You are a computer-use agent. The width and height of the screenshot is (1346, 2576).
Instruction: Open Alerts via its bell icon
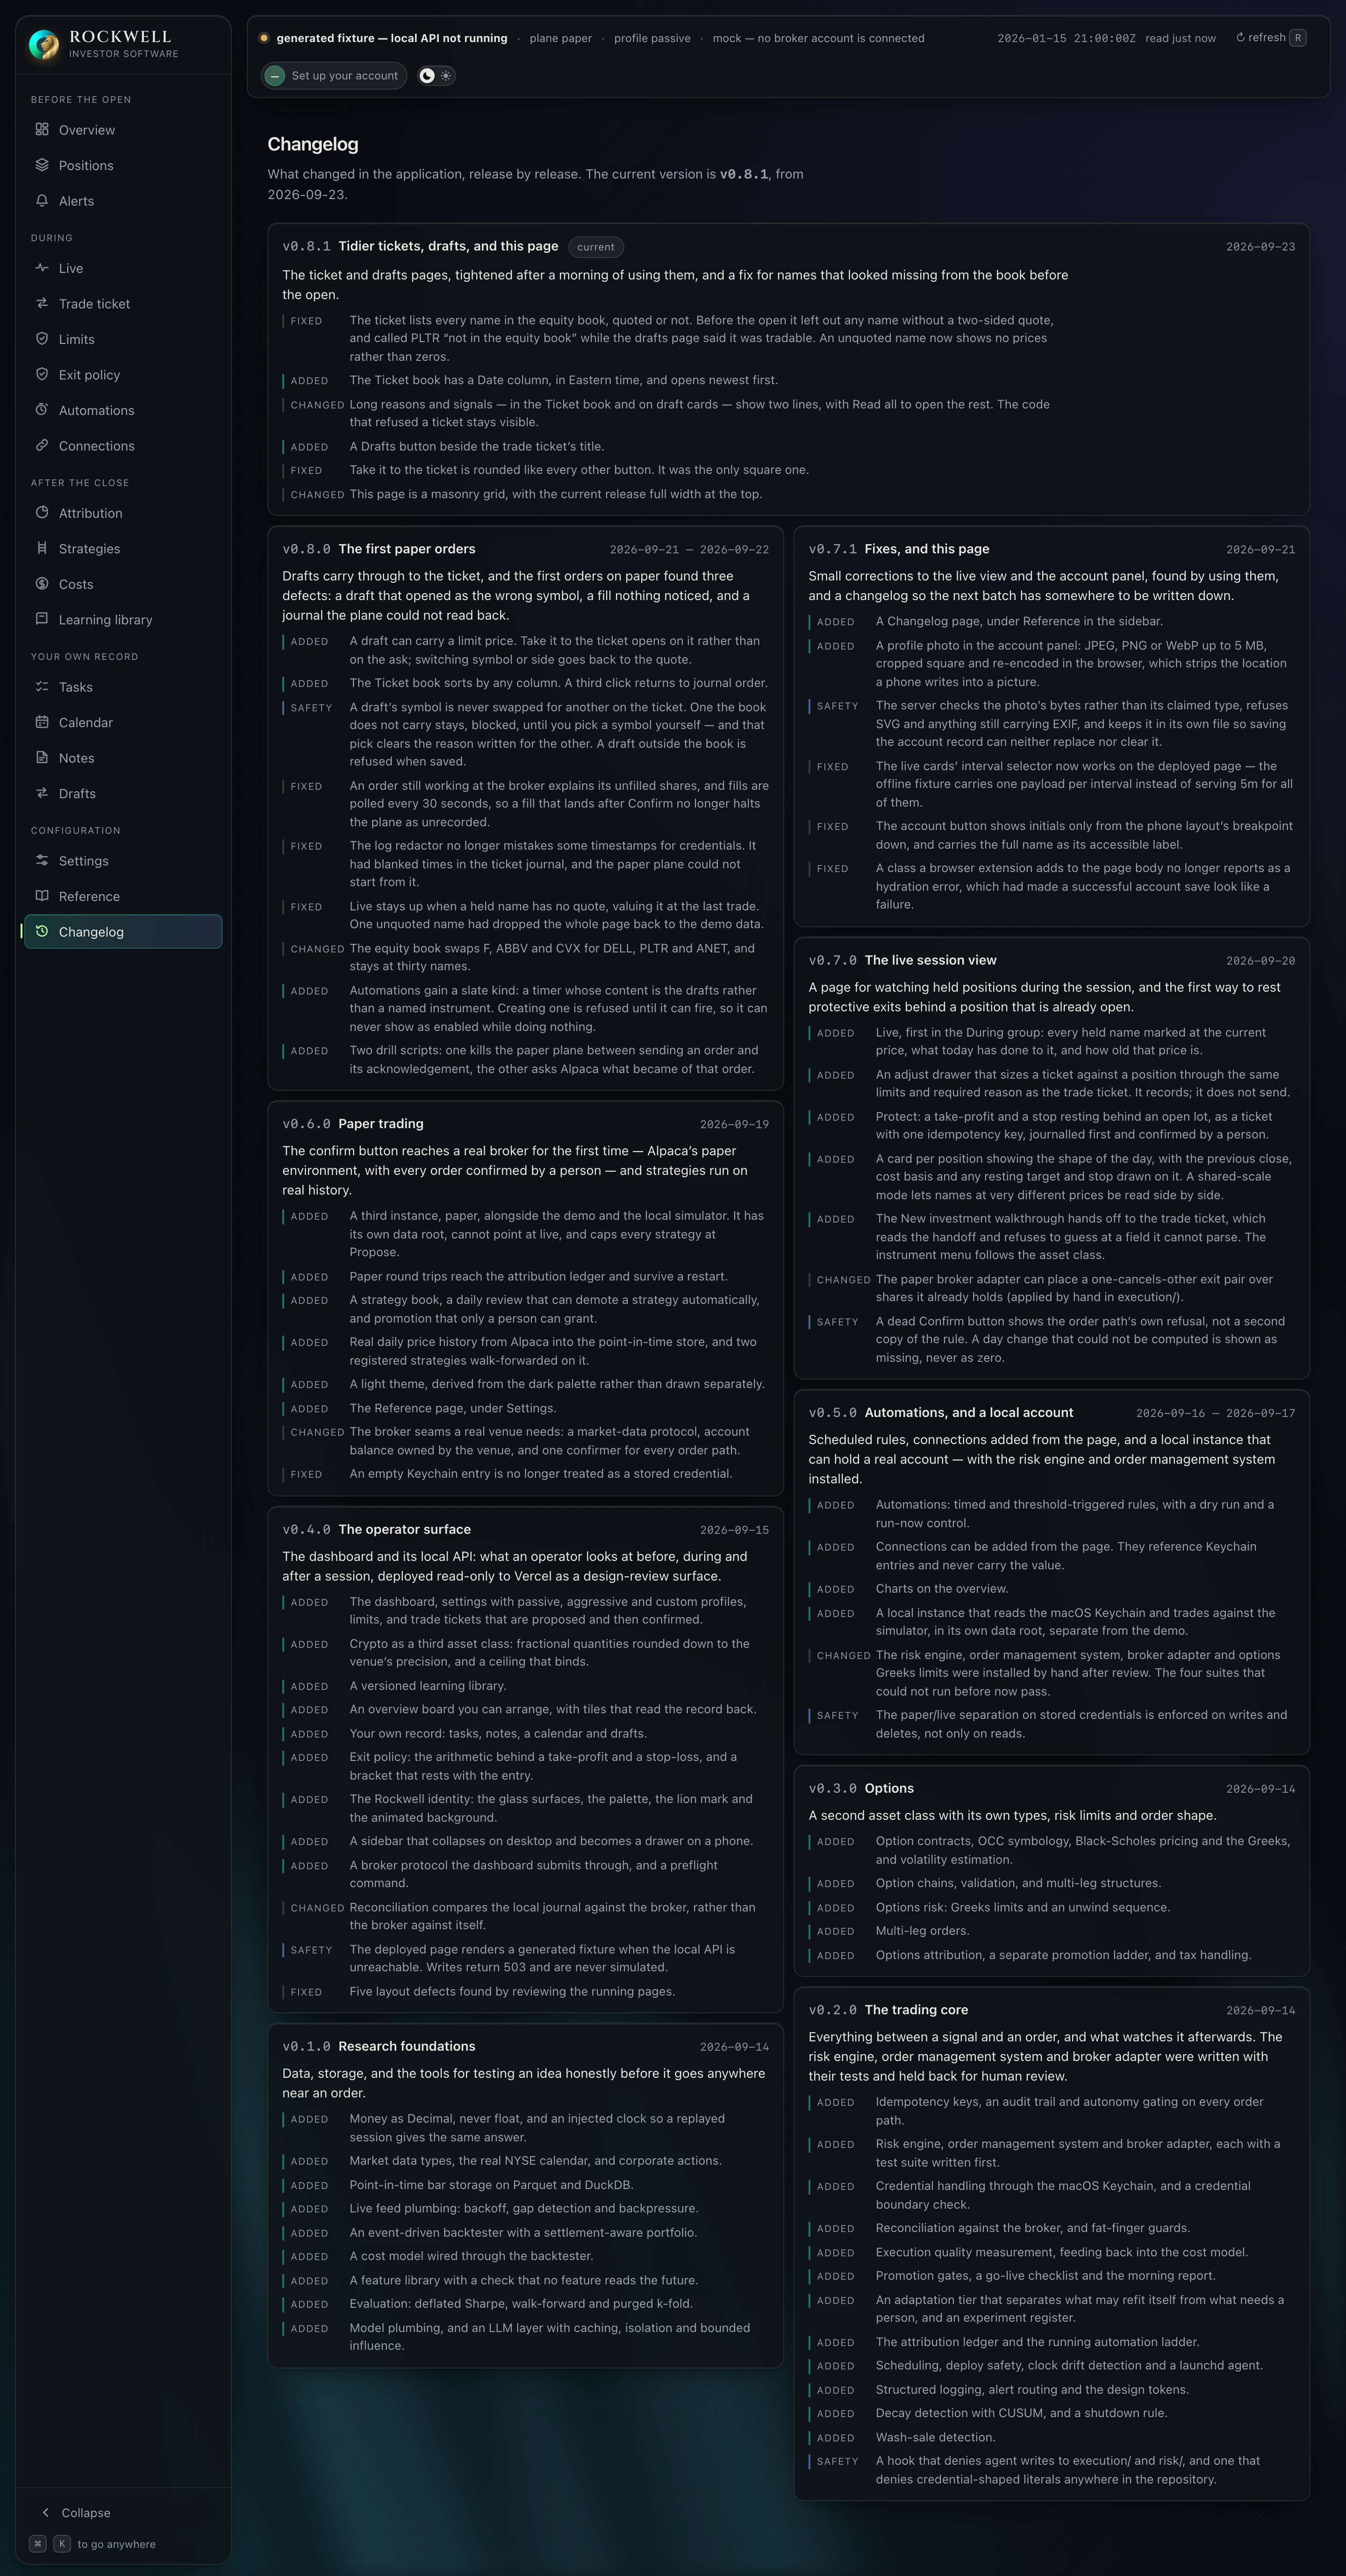tap(42, 200)
